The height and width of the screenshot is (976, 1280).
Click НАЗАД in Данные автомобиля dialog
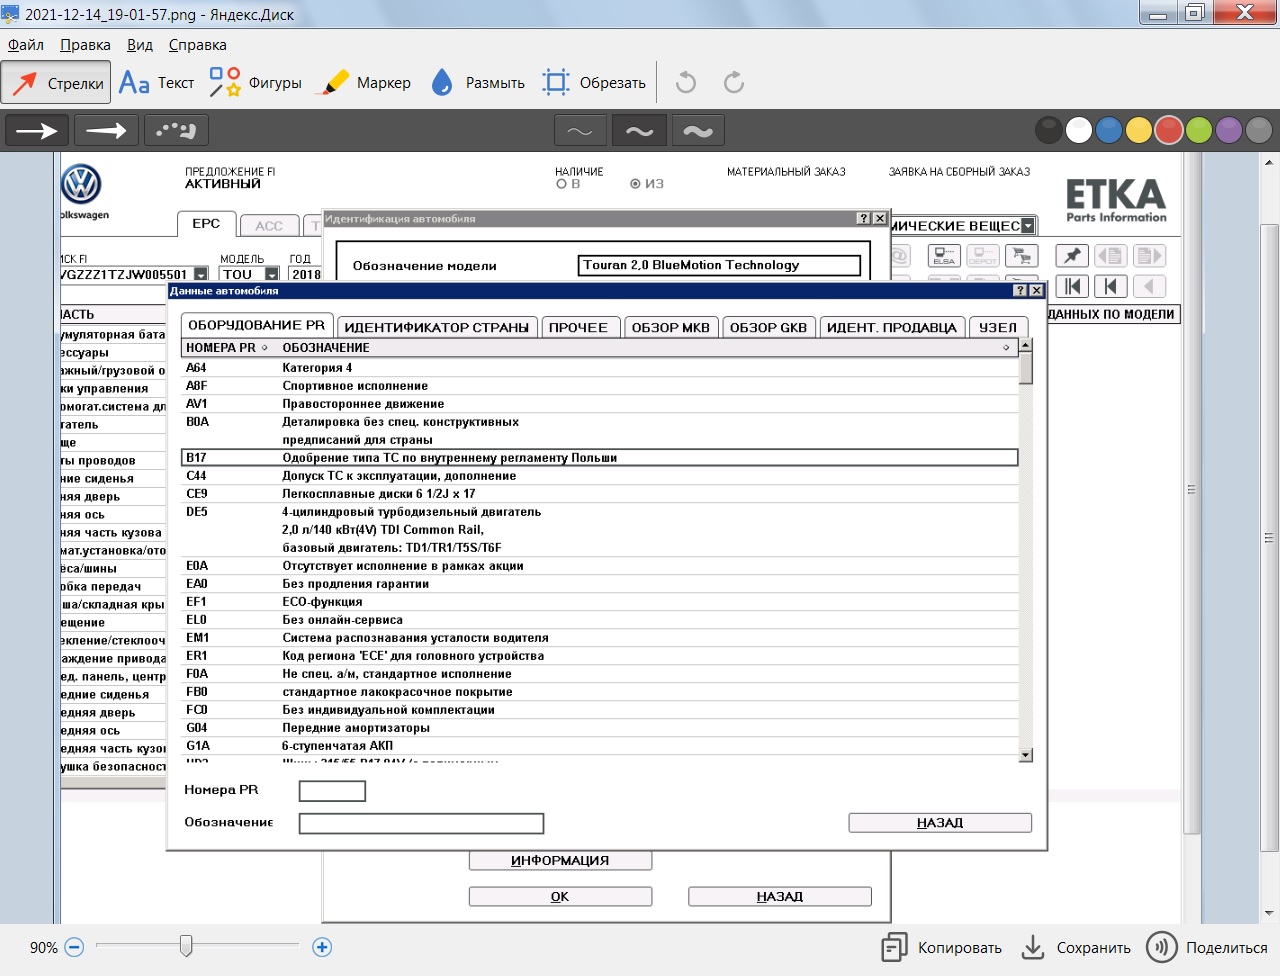(940, 823)
